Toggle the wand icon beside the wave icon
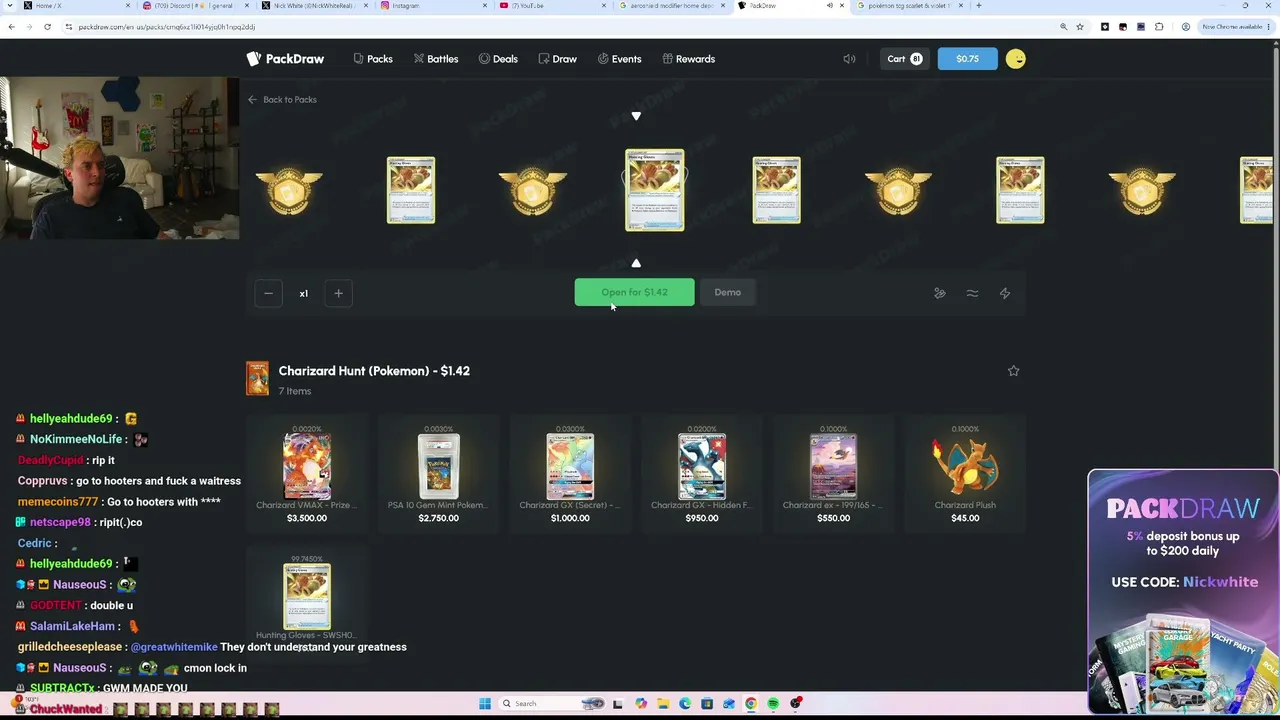The image size is (1280, 720). (940, 293)
